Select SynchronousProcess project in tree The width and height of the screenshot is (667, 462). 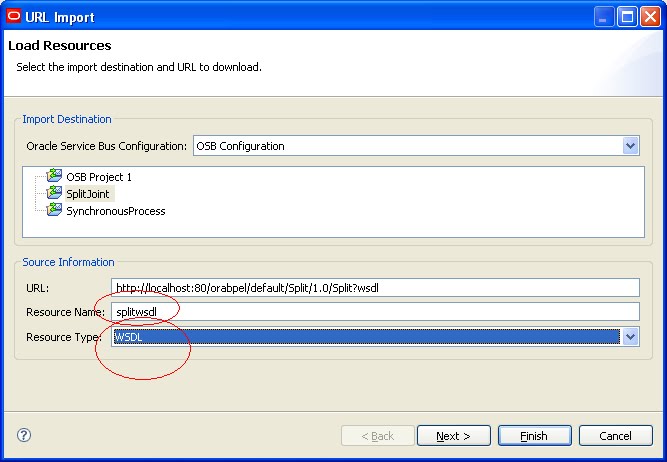(x=115, y=211)
